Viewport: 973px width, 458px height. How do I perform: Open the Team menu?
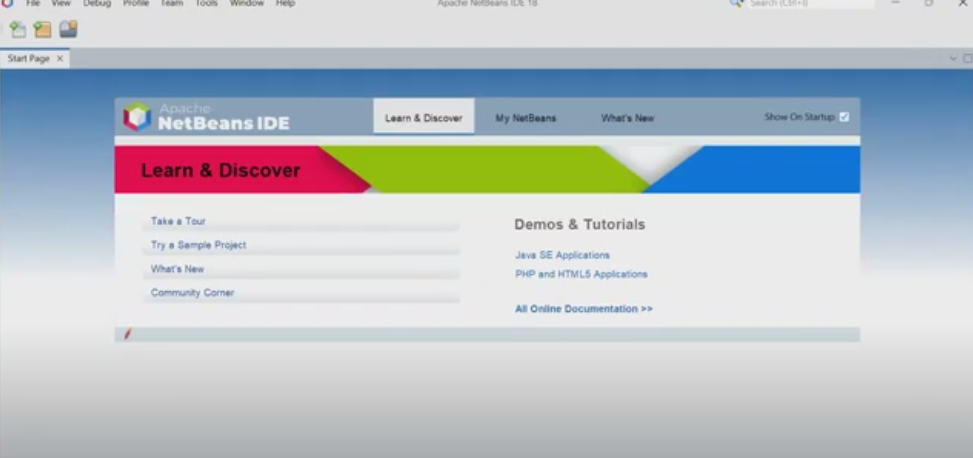click(x=171, y=3)
